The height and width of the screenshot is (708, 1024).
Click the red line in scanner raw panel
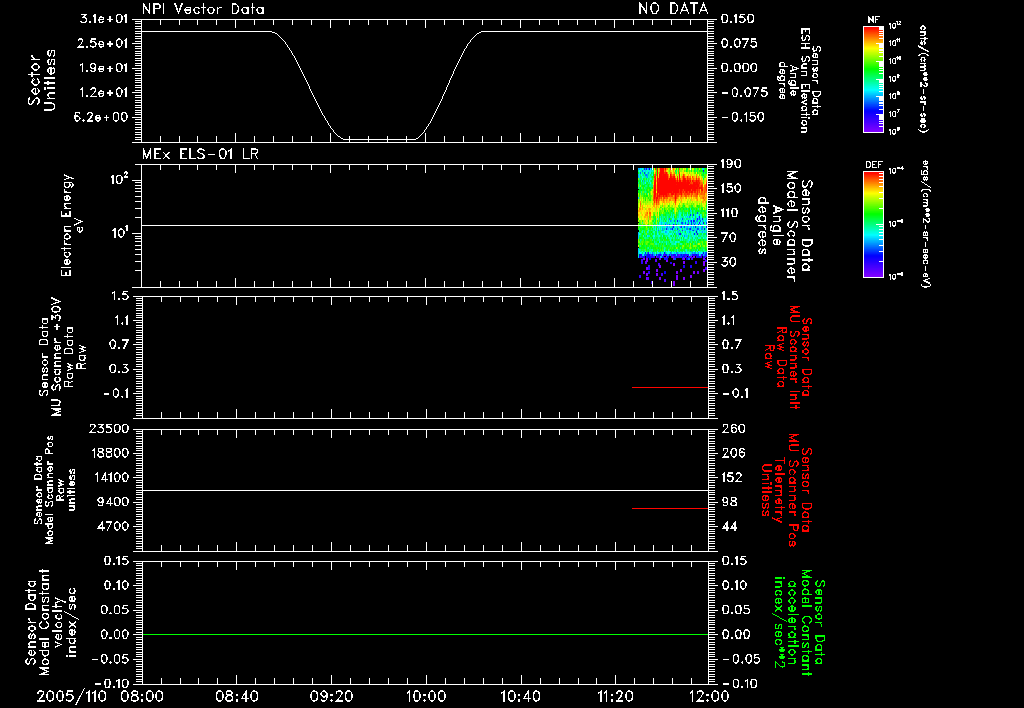[x=670, y=387]
